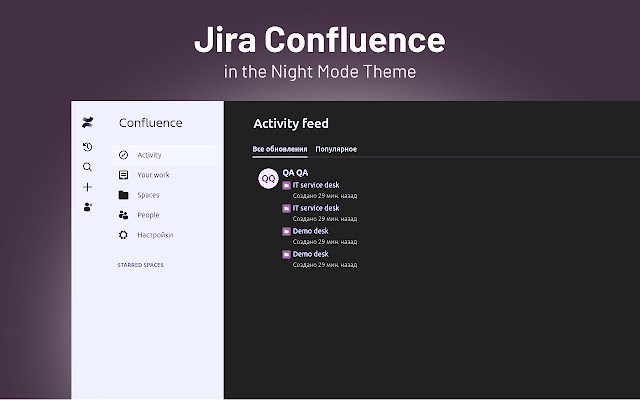Click the space icon beside the first IT service desk
640x400 pixels.
tap(286, 185)
